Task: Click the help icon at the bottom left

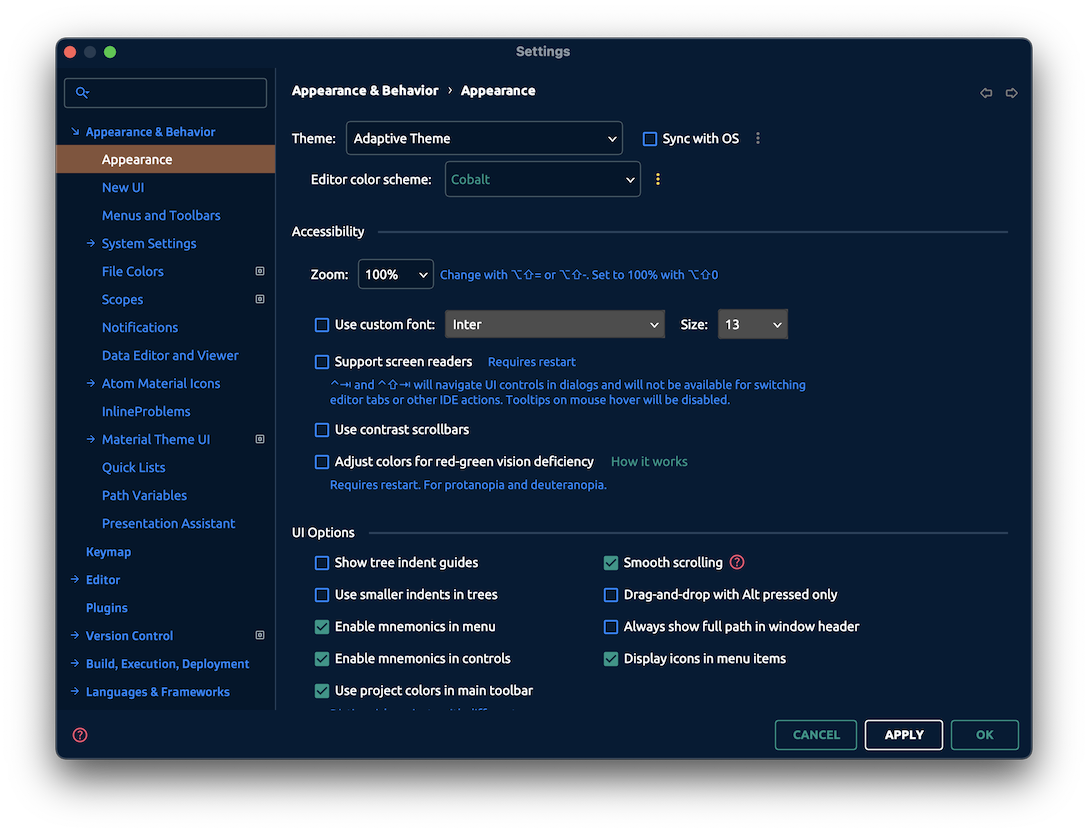Action: (79, 734)
